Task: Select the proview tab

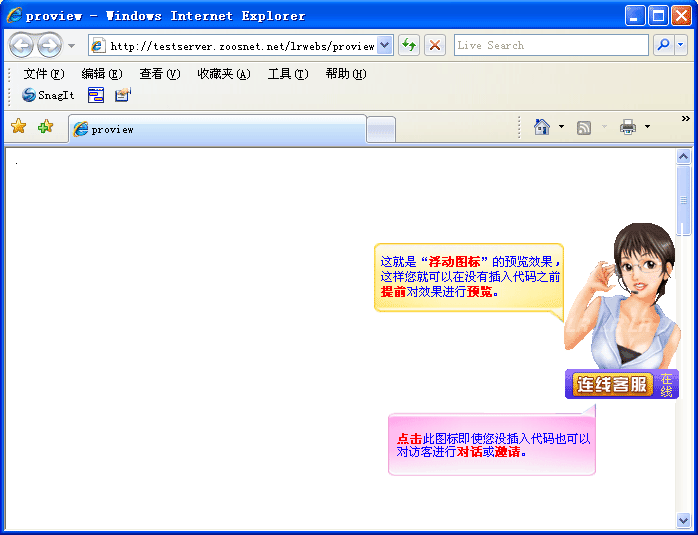Action: pyautogui.click(x=217, y=129)
